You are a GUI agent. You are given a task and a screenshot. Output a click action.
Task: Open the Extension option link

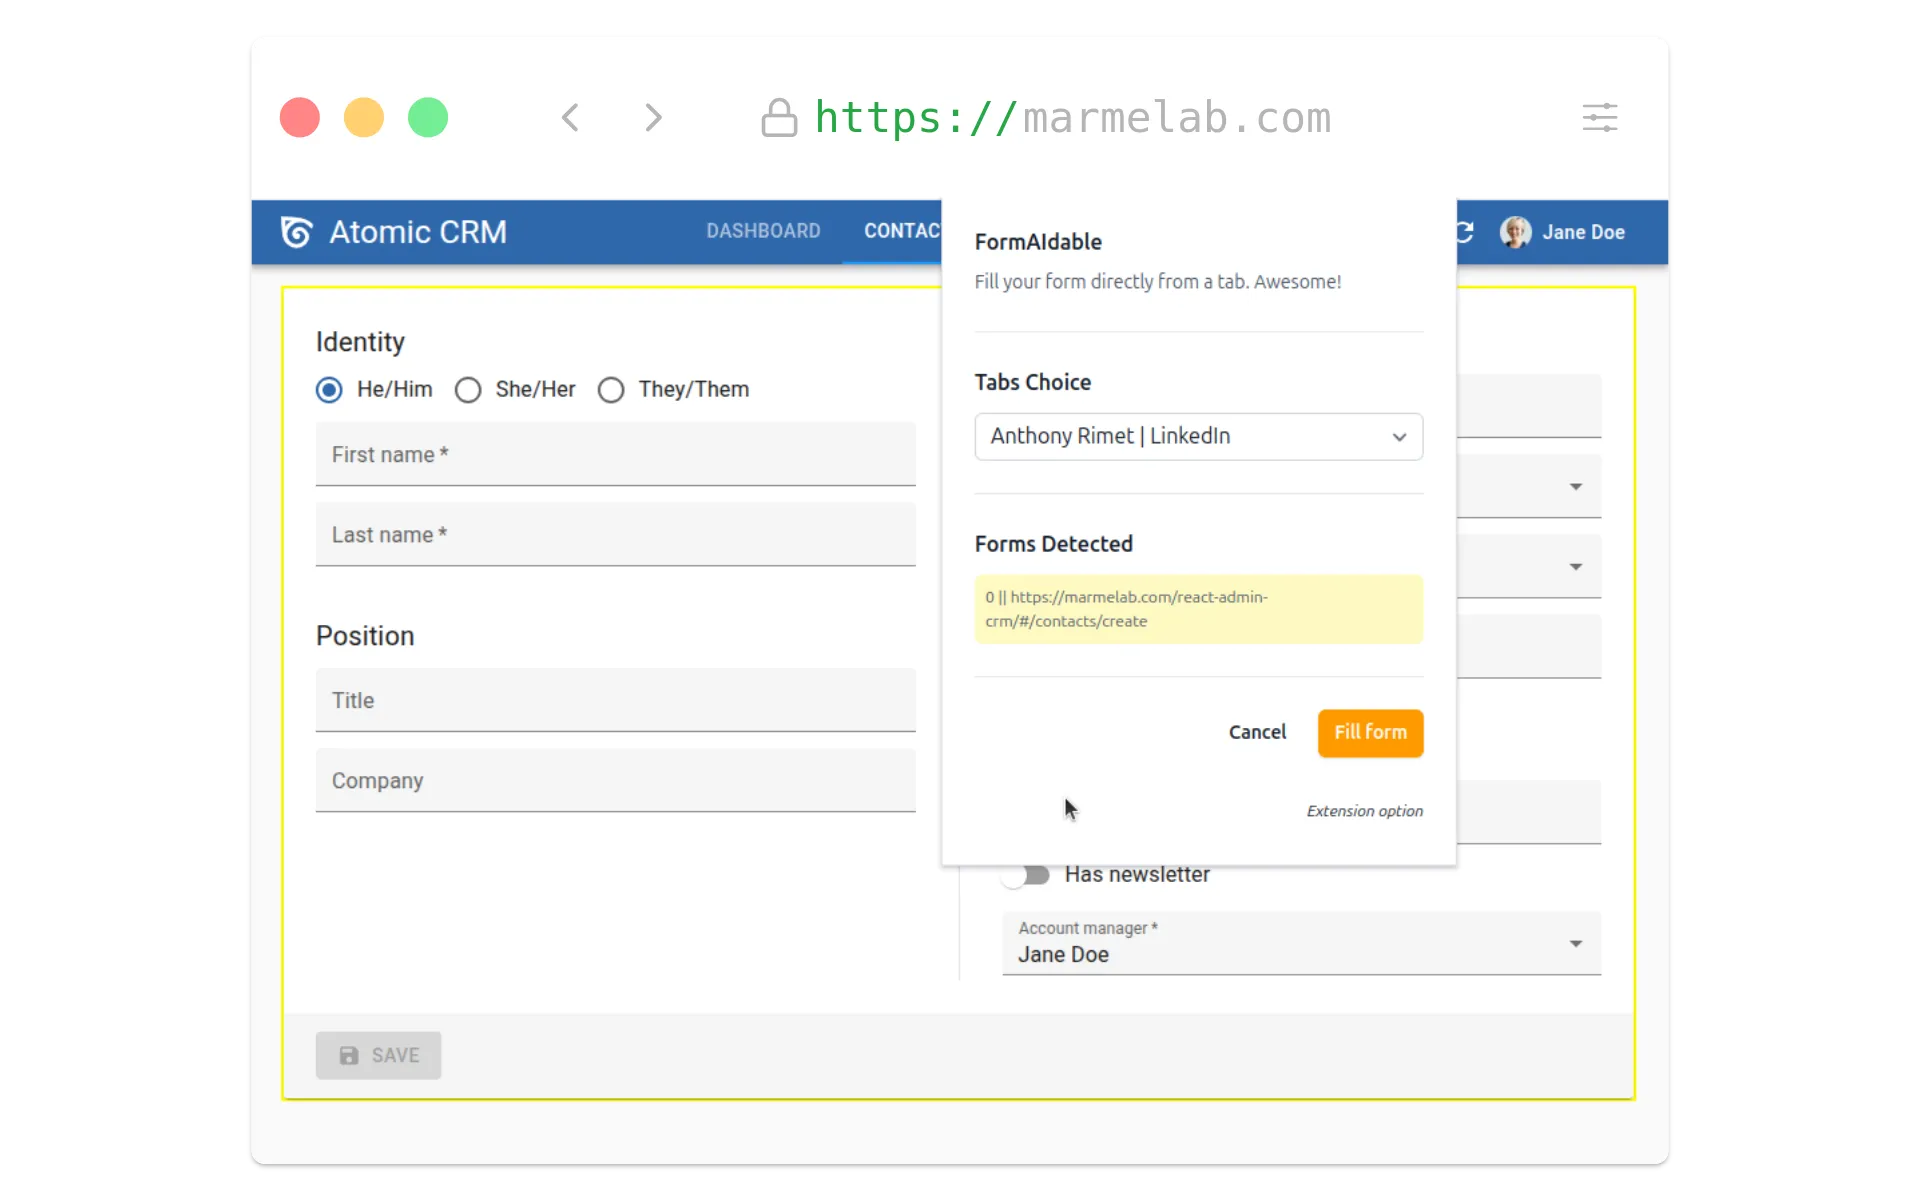point(1364,811)
